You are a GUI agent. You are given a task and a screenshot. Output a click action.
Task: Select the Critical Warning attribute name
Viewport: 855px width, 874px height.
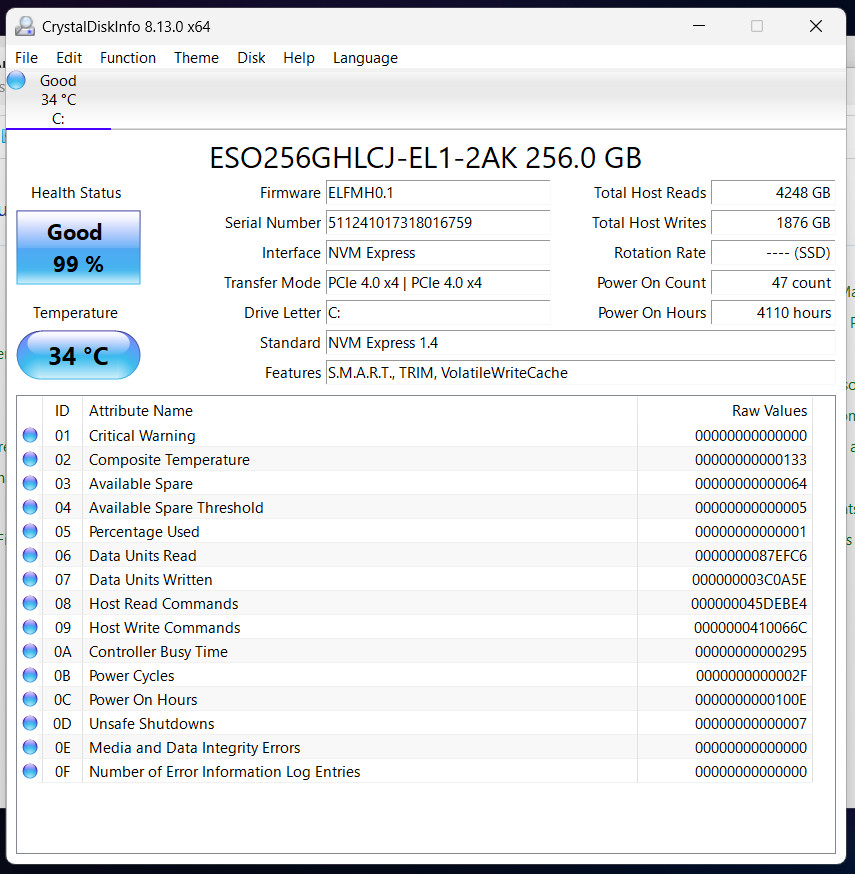click(142, 436)
